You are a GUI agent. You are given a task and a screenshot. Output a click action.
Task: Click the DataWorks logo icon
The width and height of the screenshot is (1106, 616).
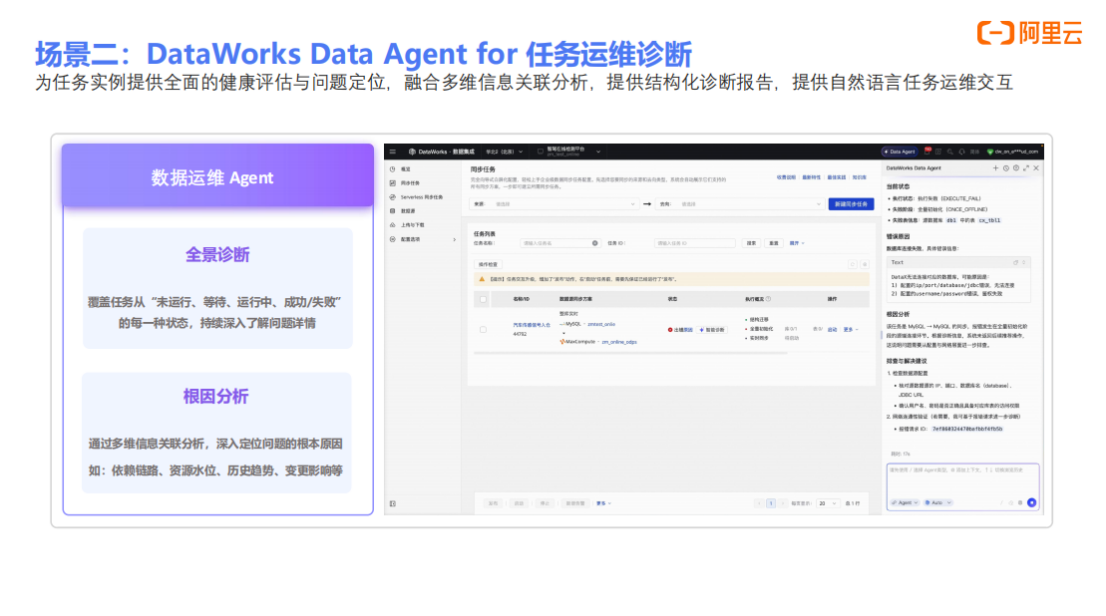click(x=412, y=152)
